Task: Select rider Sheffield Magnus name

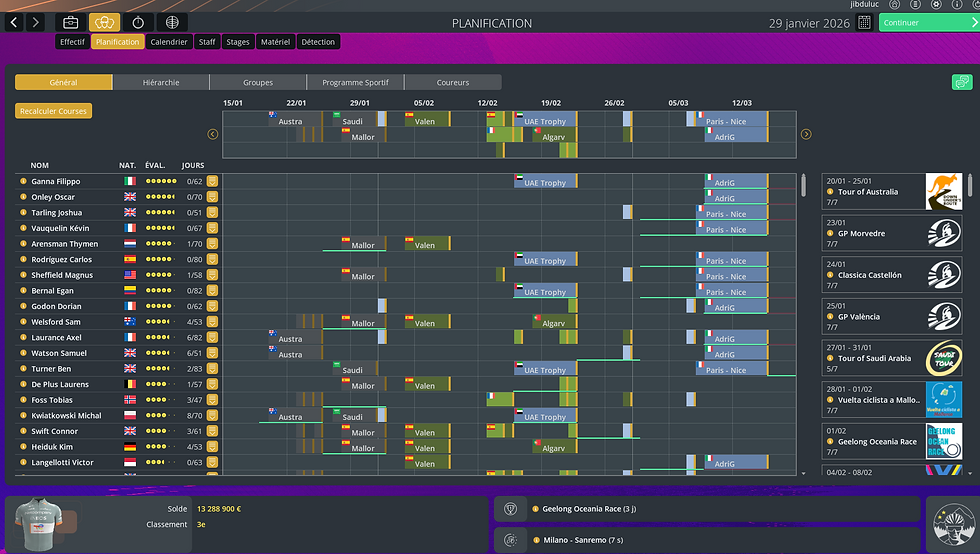Action: coord(62,275)
